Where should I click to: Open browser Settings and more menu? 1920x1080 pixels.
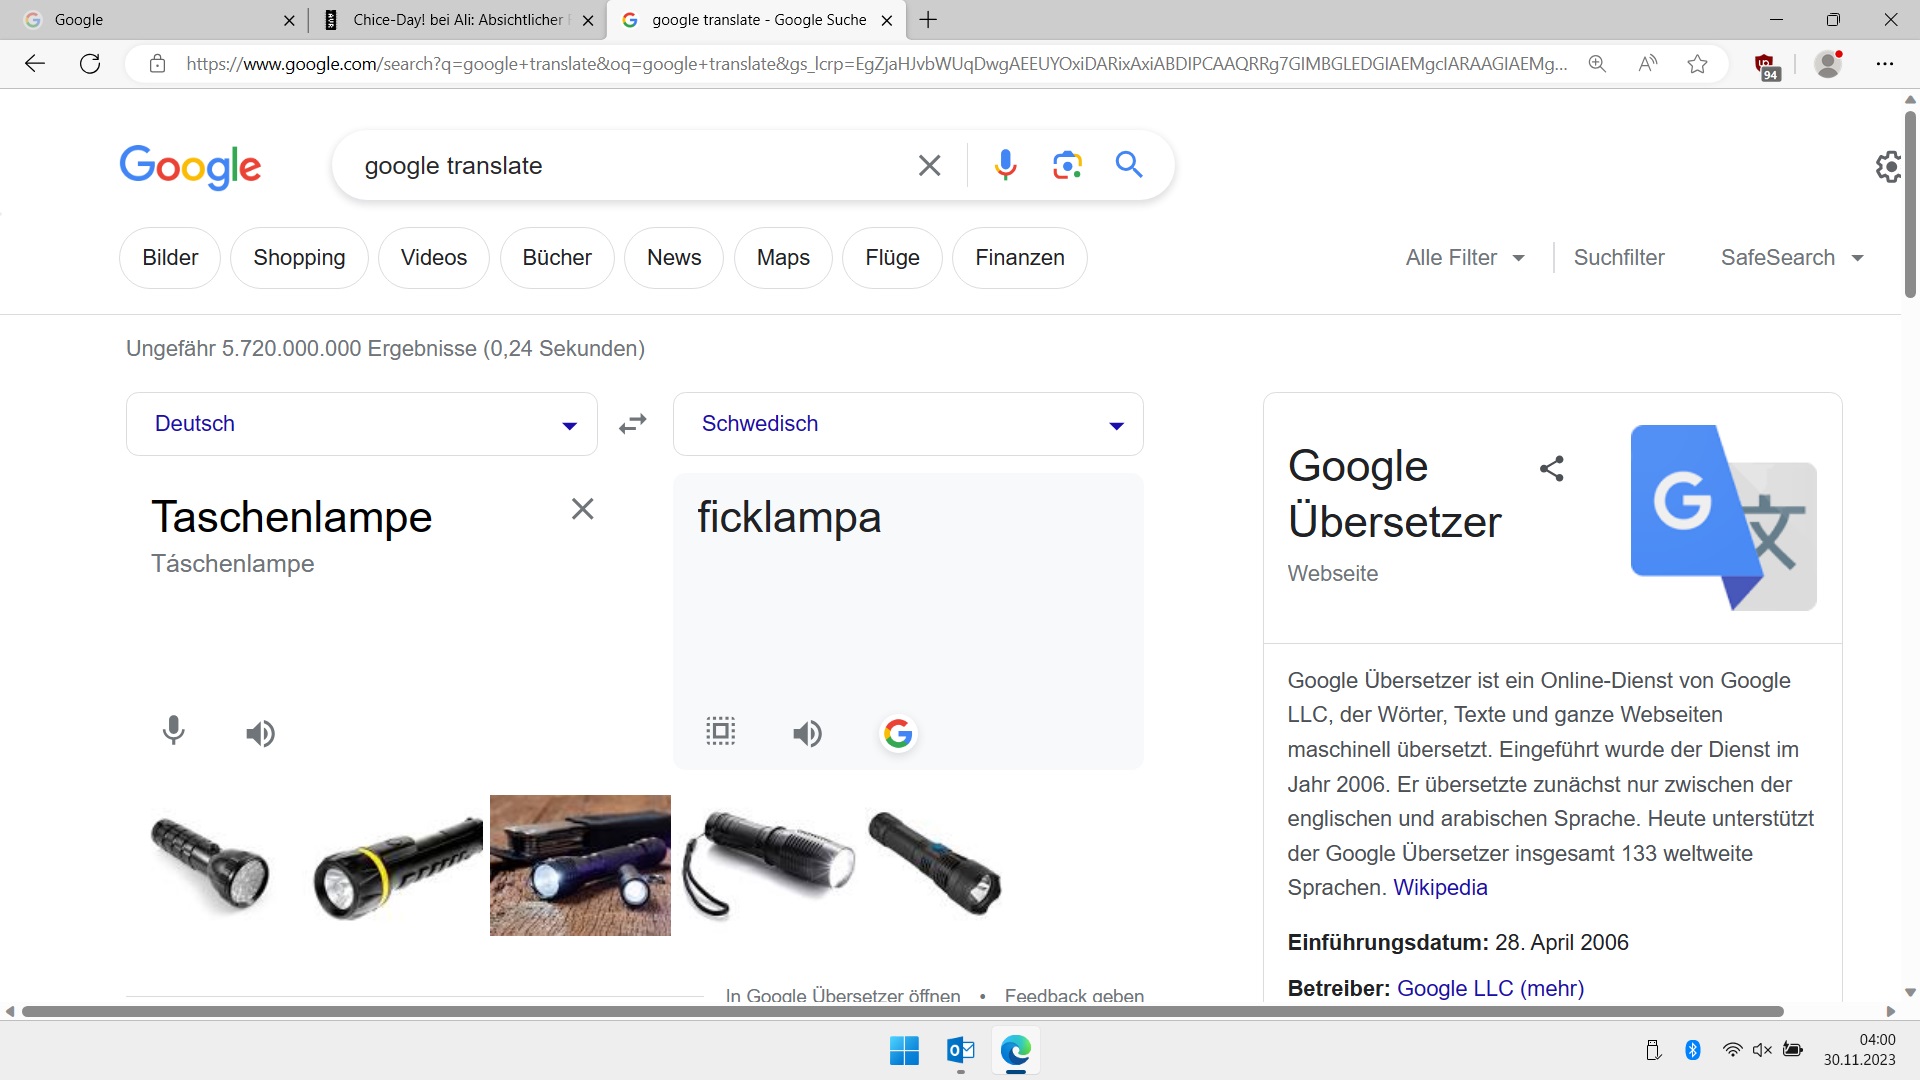tap(1885, 64)
